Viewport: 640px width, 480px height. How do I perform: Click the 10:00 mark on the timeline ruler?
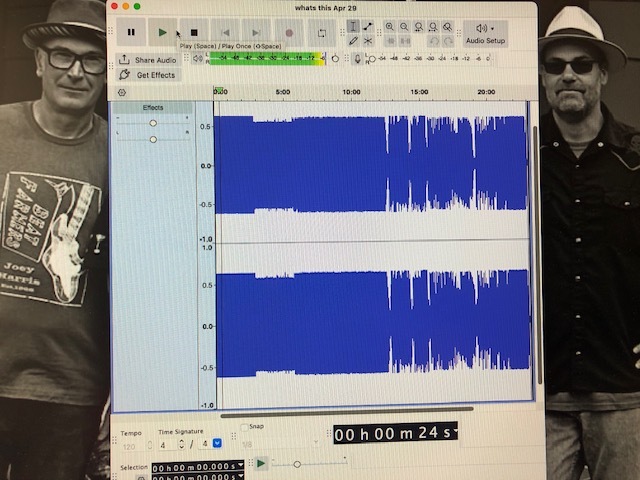click(351, 92)
